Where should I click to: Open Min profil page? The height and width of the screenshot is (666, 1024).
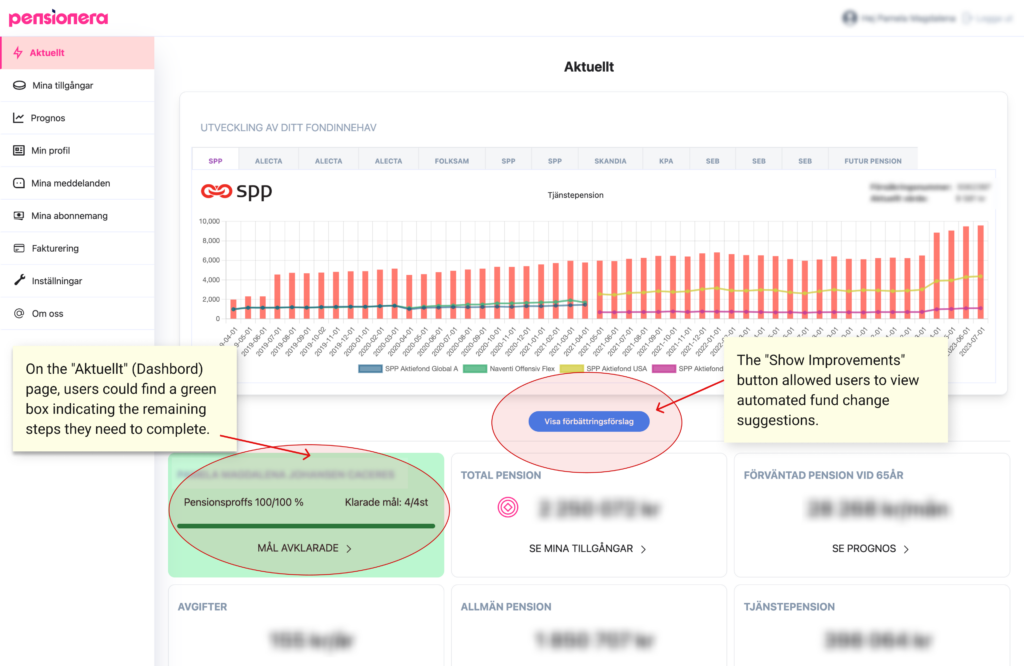(78, 151)
